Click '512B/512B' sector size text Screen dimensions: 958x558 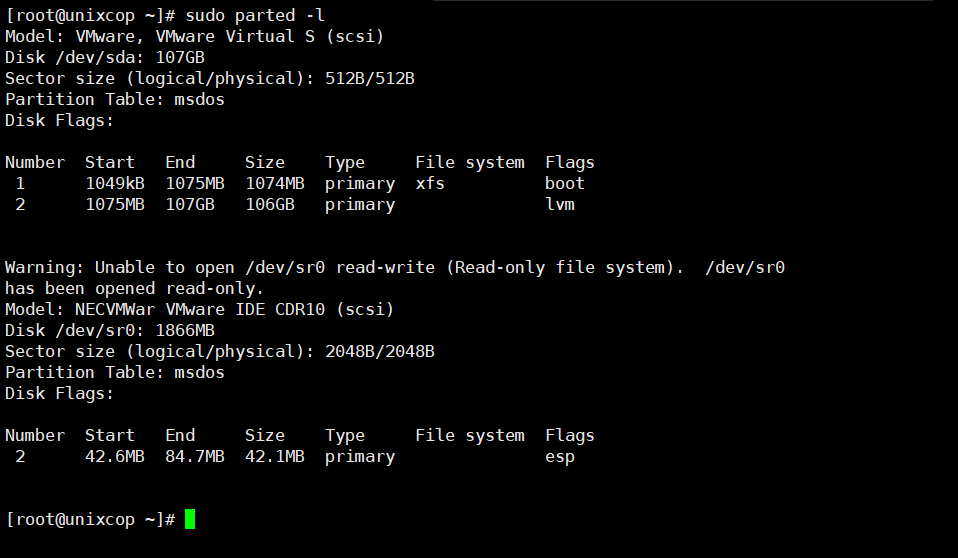(370, 78)
